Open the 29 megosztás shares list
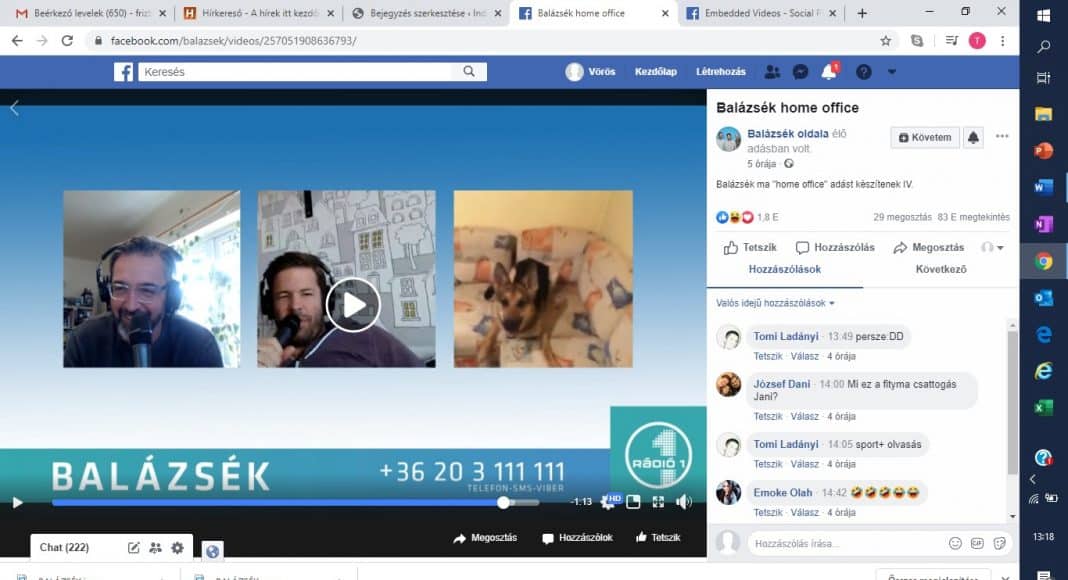 [x=902, y=217]
